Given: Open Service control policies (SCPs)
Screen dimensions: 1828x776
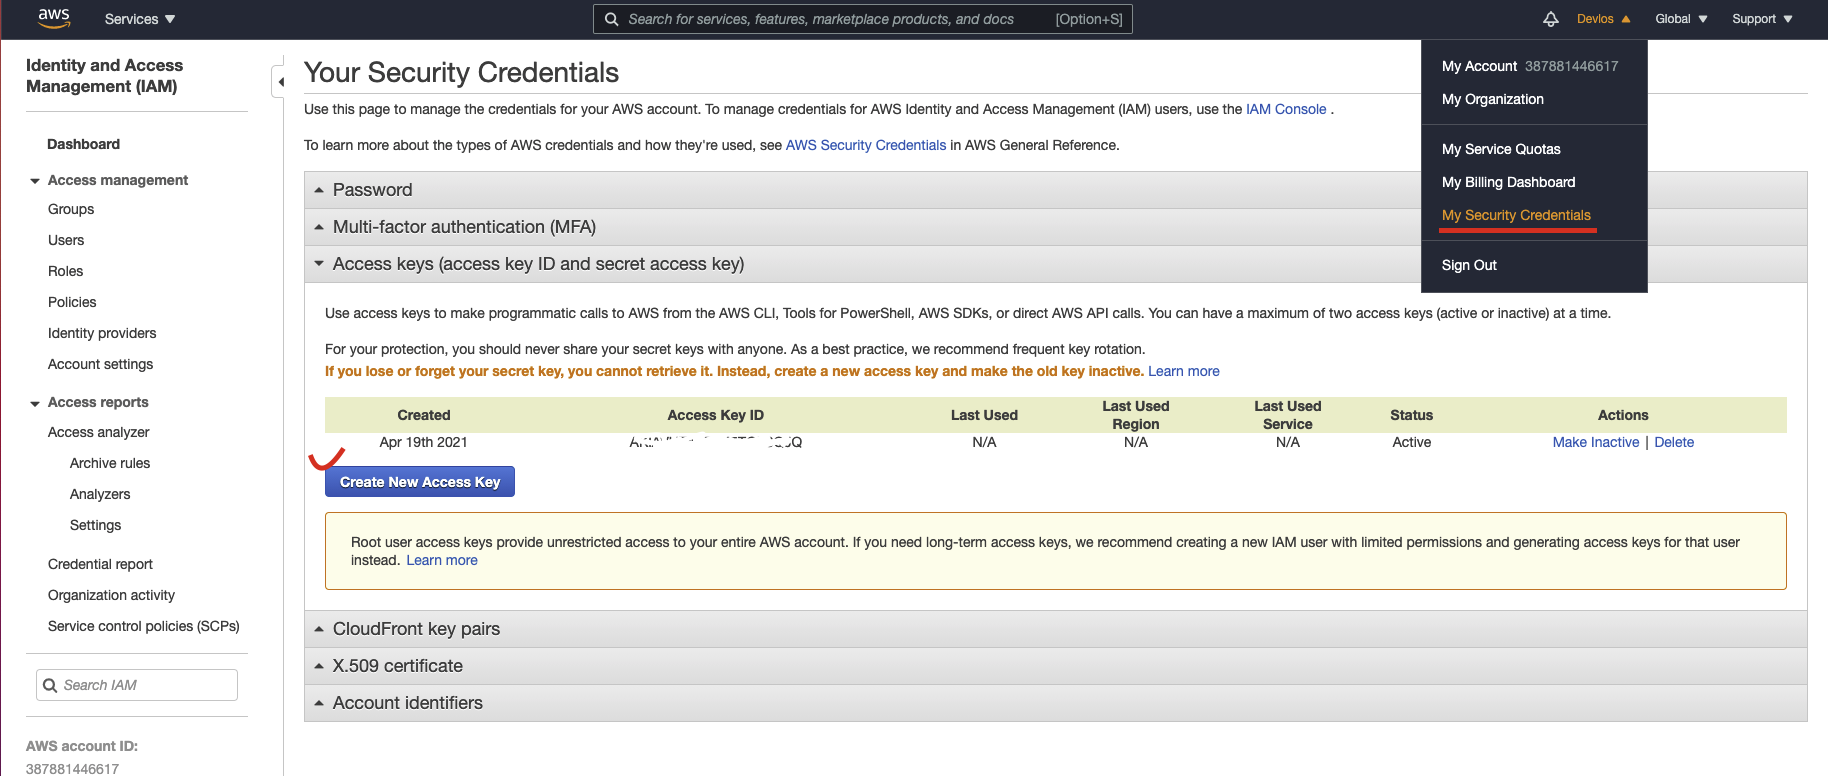Looking at the screenshot, I should [144, 626].
